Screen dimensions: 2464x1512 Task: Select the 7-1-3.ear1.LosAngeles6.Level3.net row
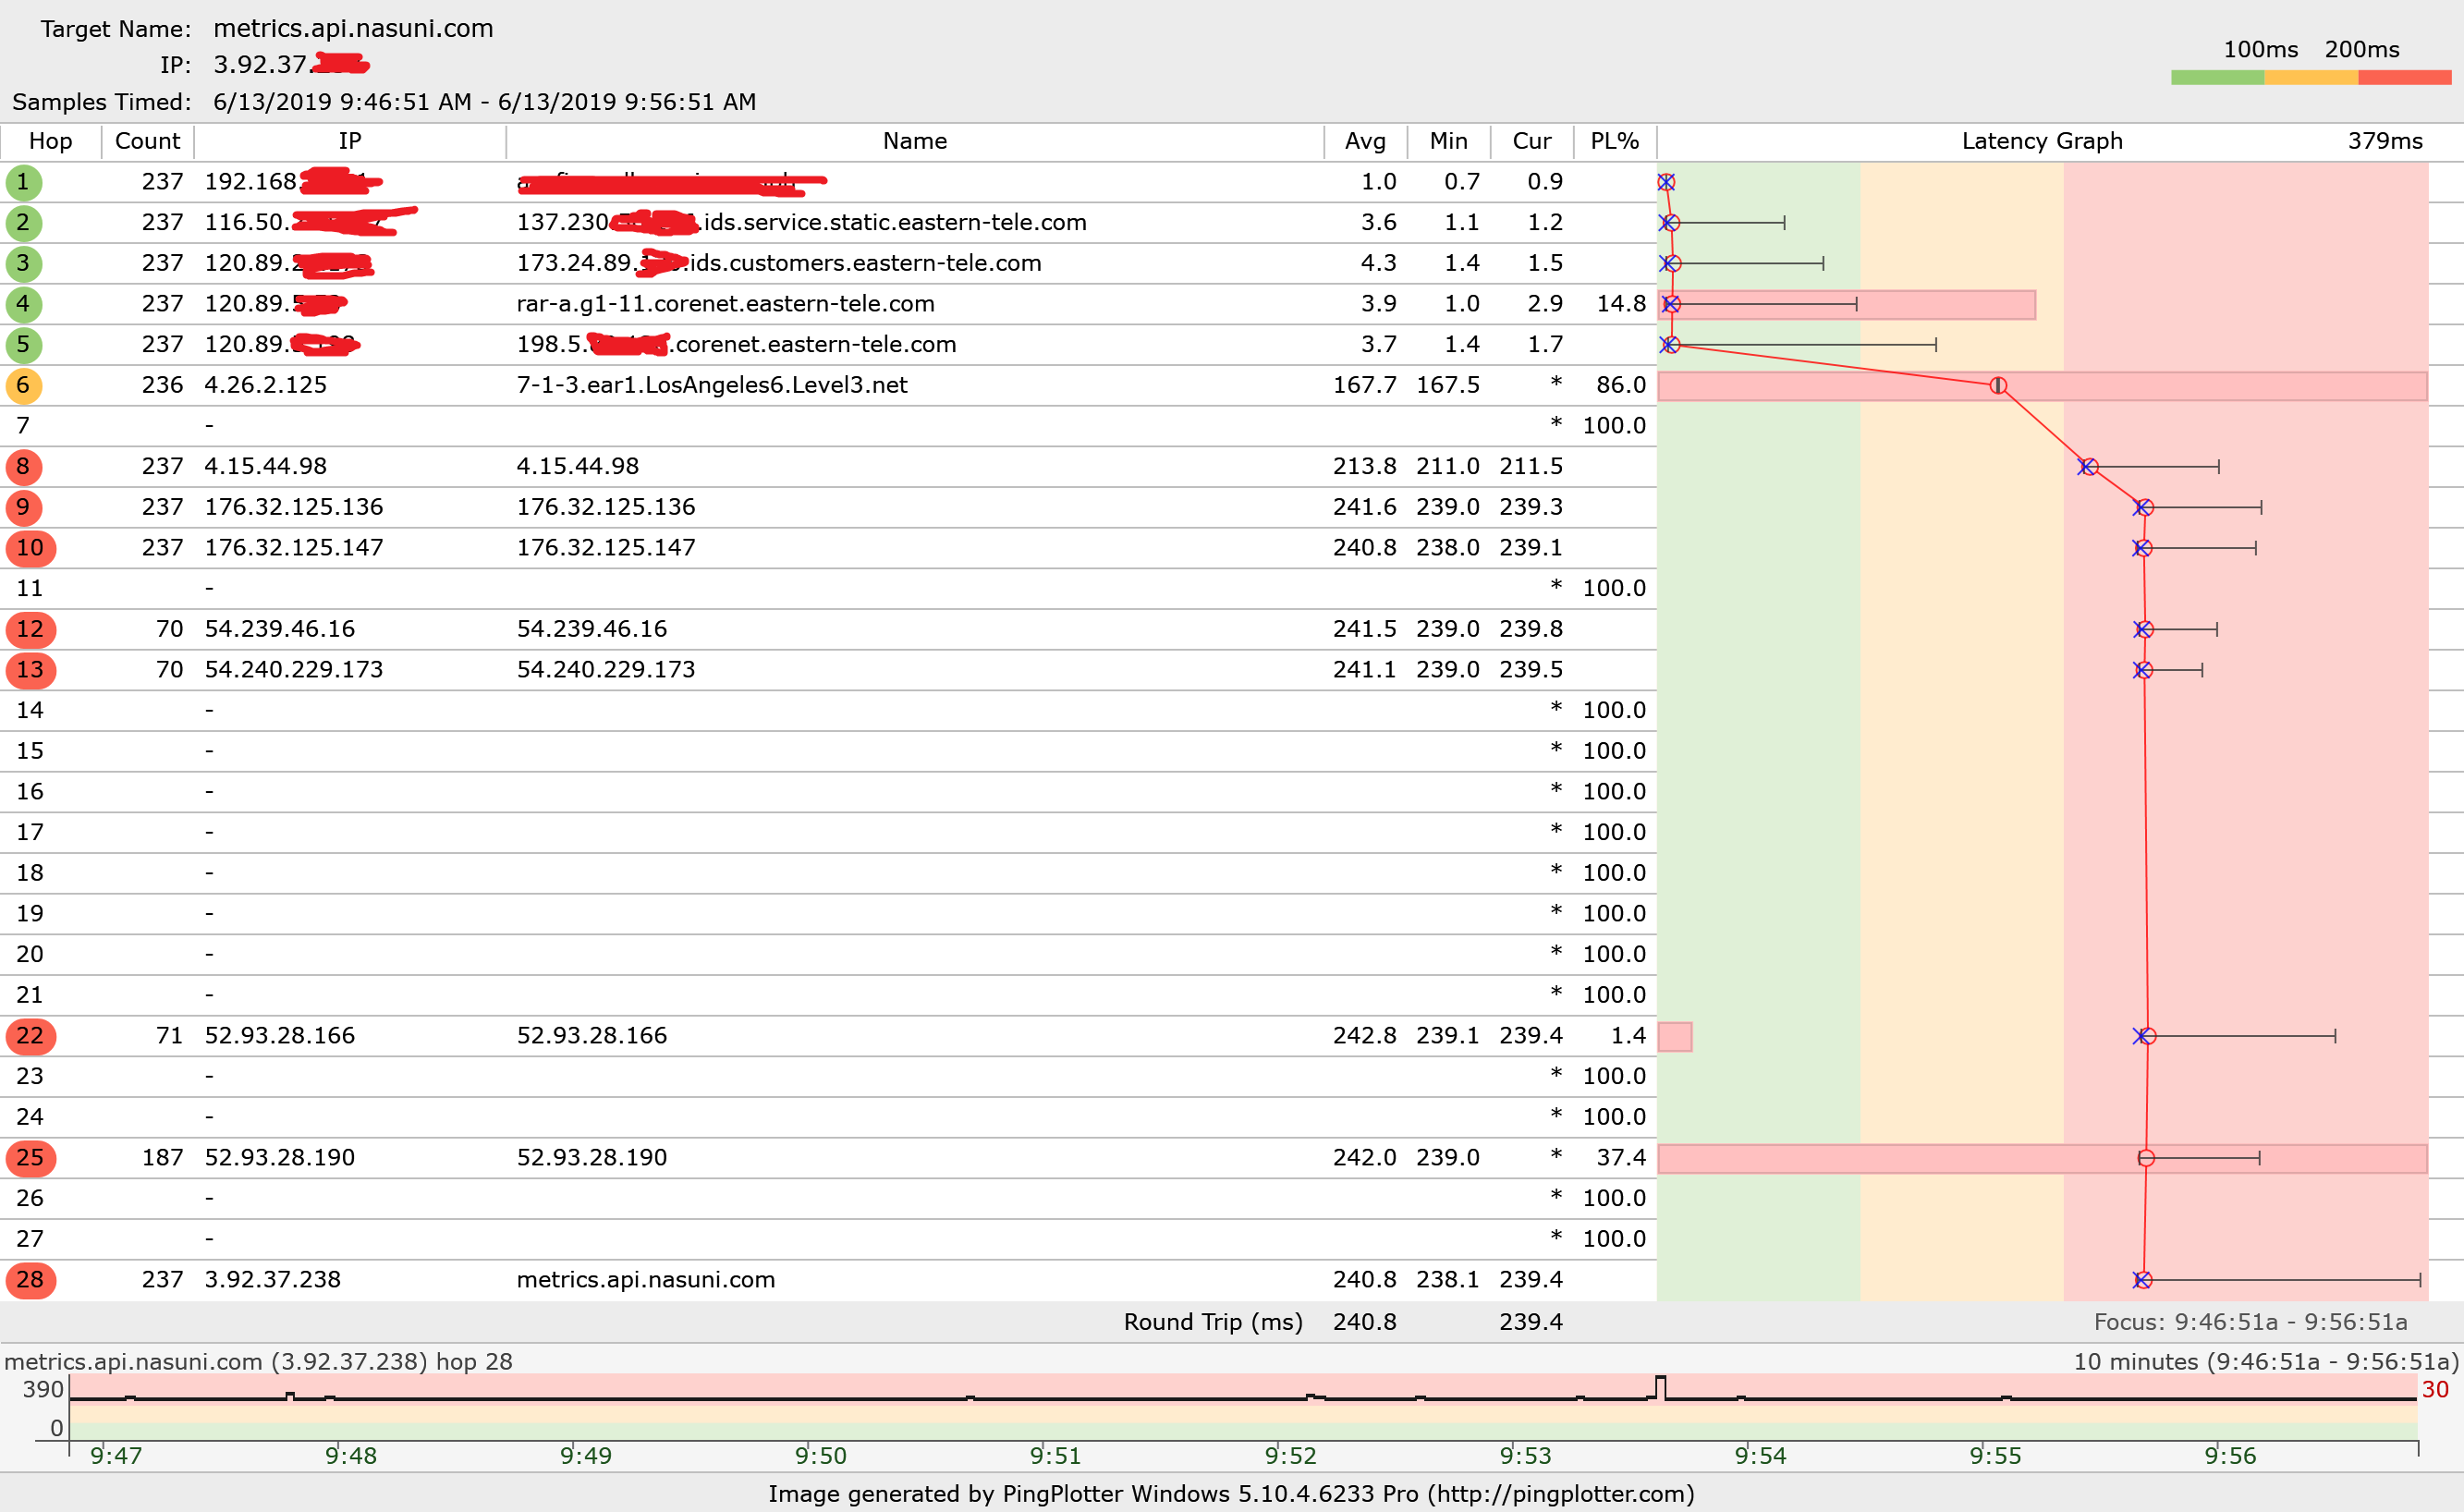pos(711,385)
